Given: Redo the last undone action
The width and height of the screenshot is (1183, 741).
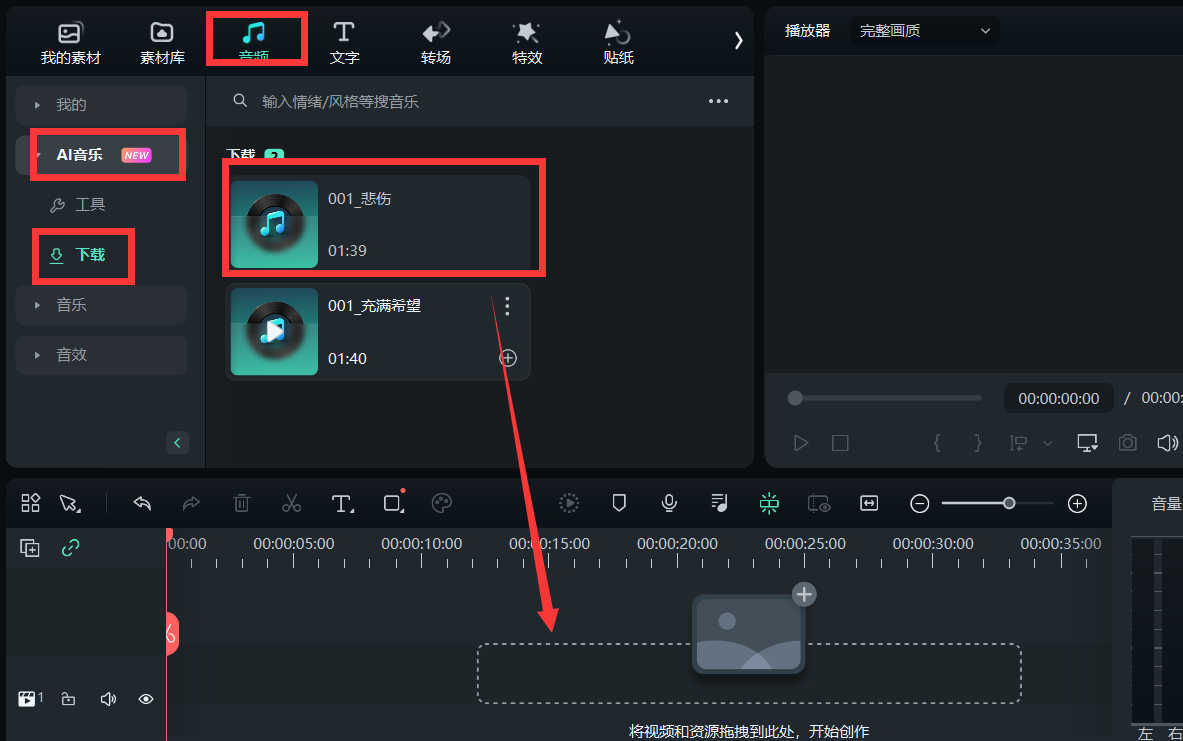Looking at the screenshot, I should (x=192, y=503).
